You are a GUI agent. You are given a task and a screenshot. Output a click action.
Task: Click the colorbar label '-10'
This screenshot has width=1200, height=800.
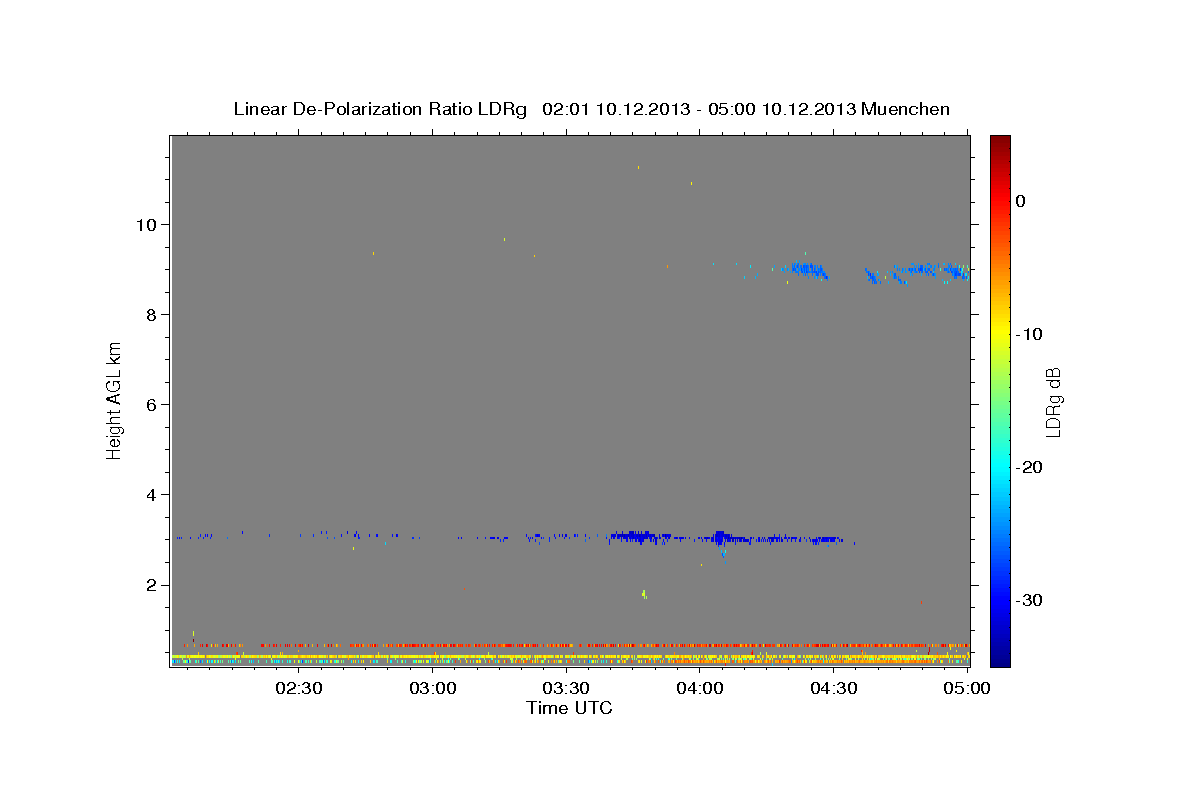coord(1029,334)
